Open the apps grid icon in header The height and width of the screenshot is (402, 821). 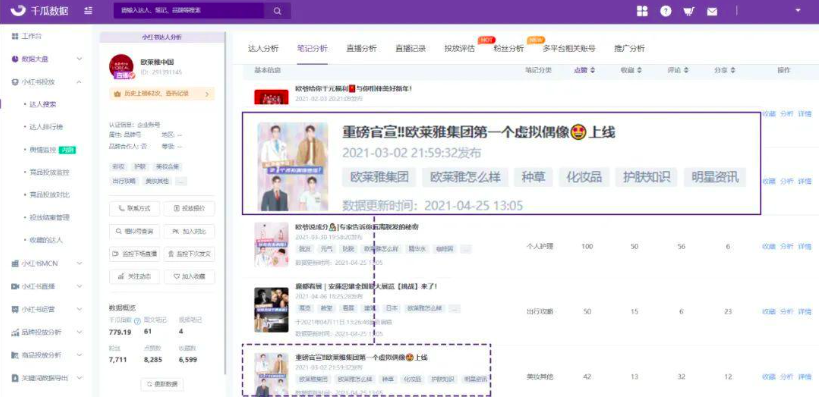point(642,11)
